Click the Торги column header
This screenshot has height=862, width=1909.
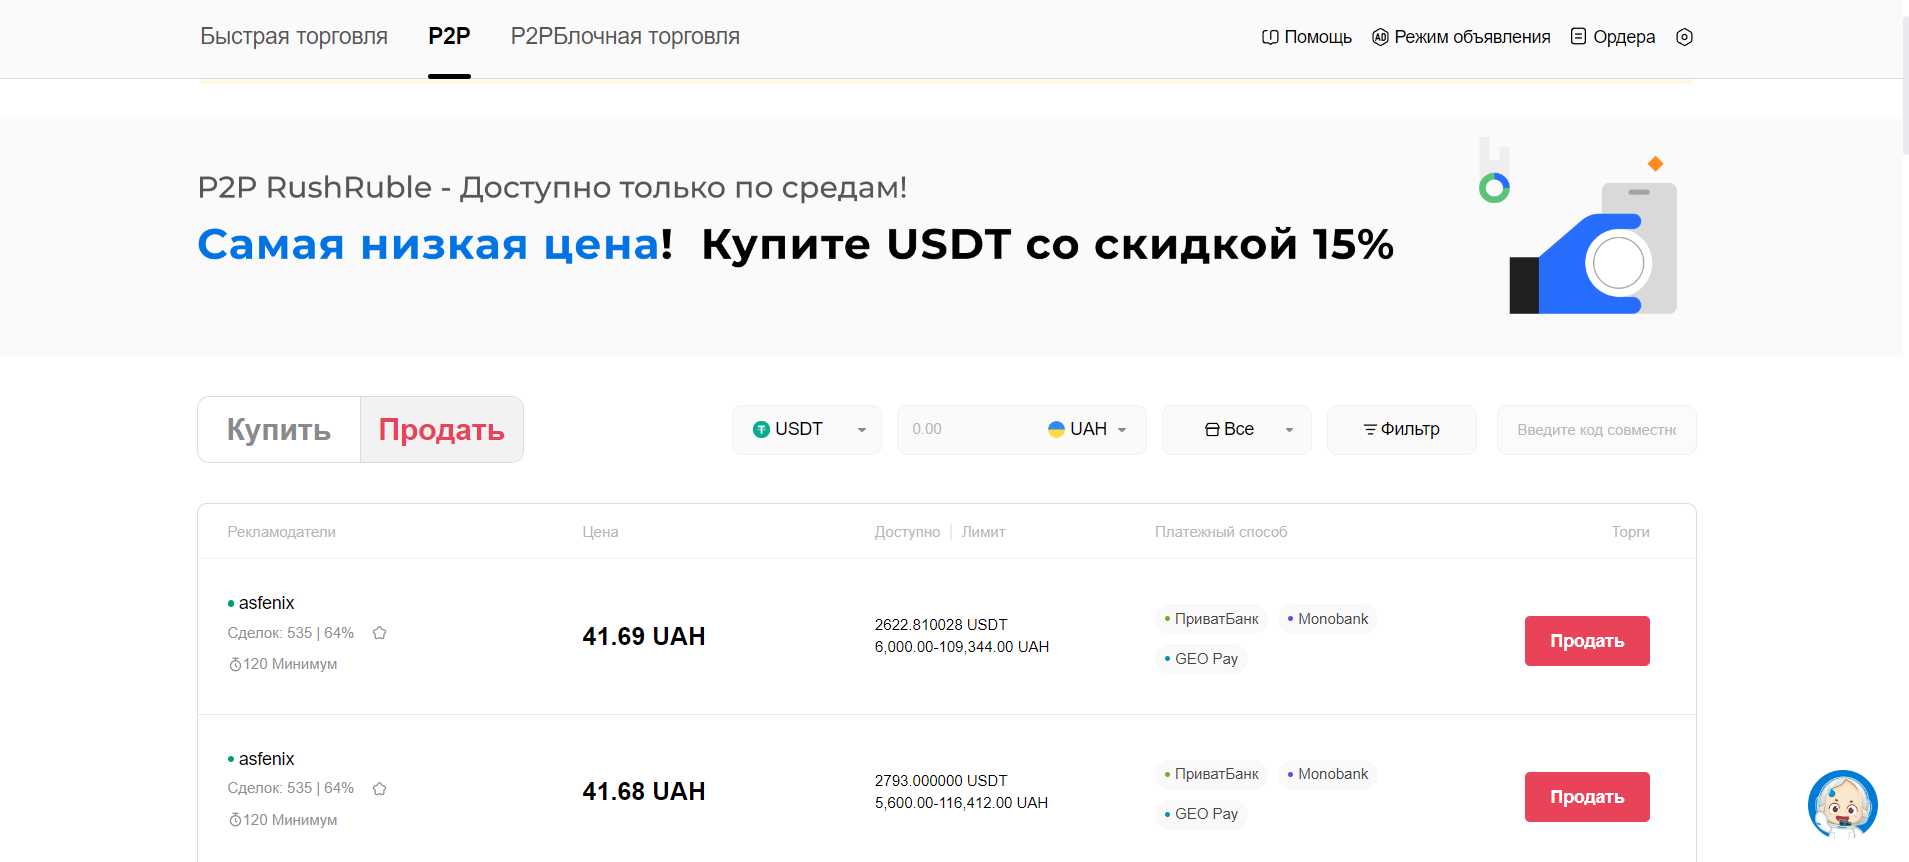coord(1631,532)
